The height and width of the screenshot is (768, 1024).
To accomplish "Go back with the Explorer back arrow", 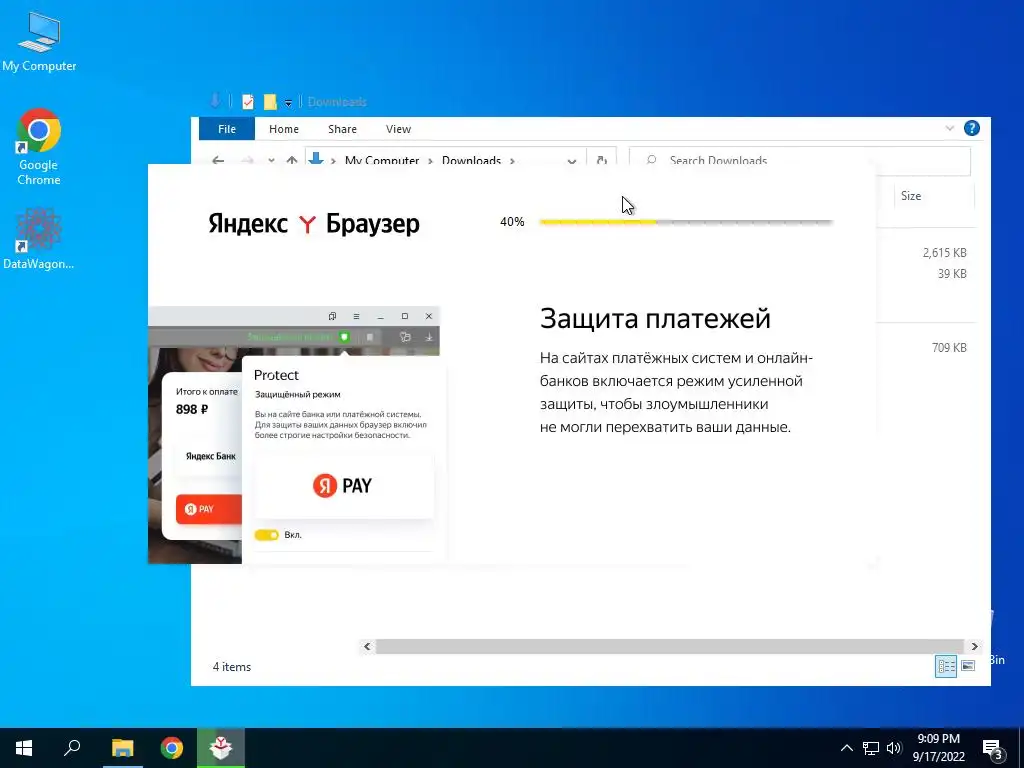I will click(218, 160).
